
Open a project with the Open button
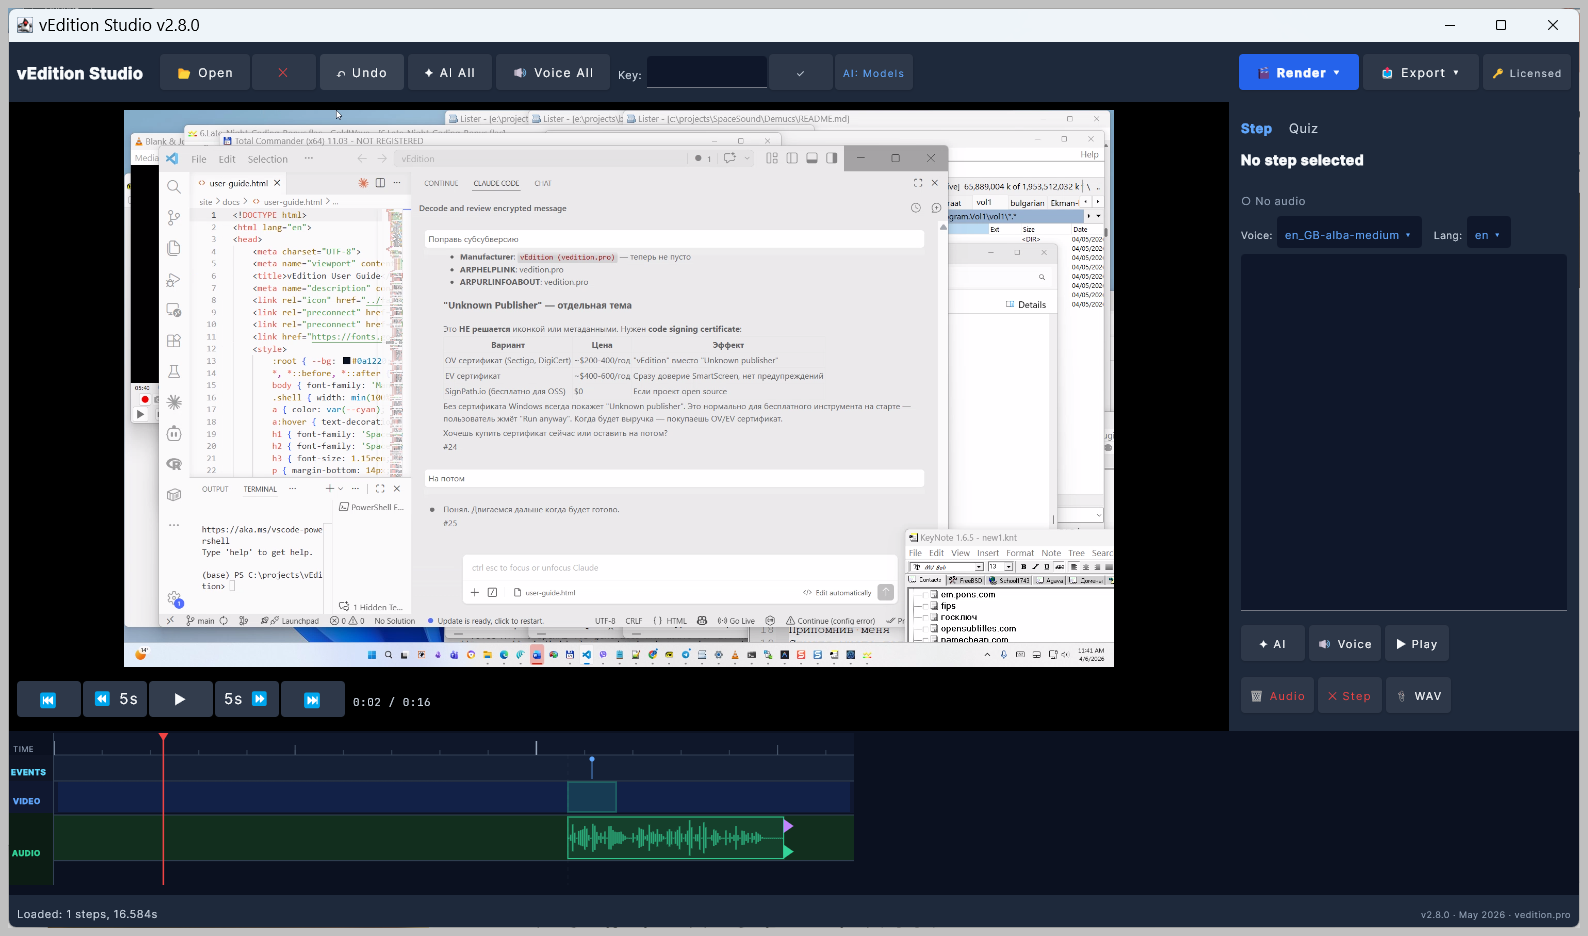pyautogui.click(x=205, y=73)
